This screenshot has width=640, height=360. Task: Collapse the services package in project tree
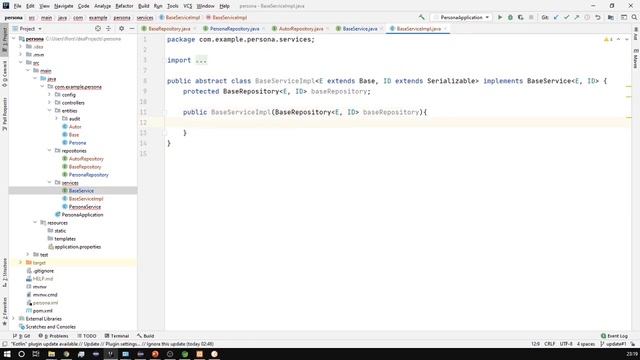tap(49, 182)
